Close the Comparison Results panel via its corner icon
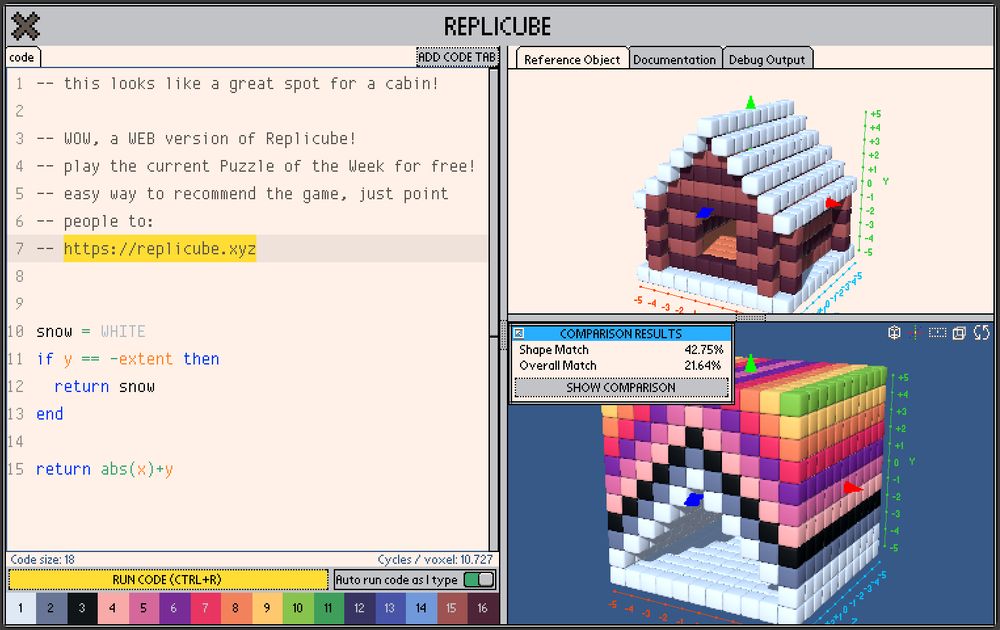This screenshot has height=630, width=1000. pyautogui.click(x=519, y=333)
